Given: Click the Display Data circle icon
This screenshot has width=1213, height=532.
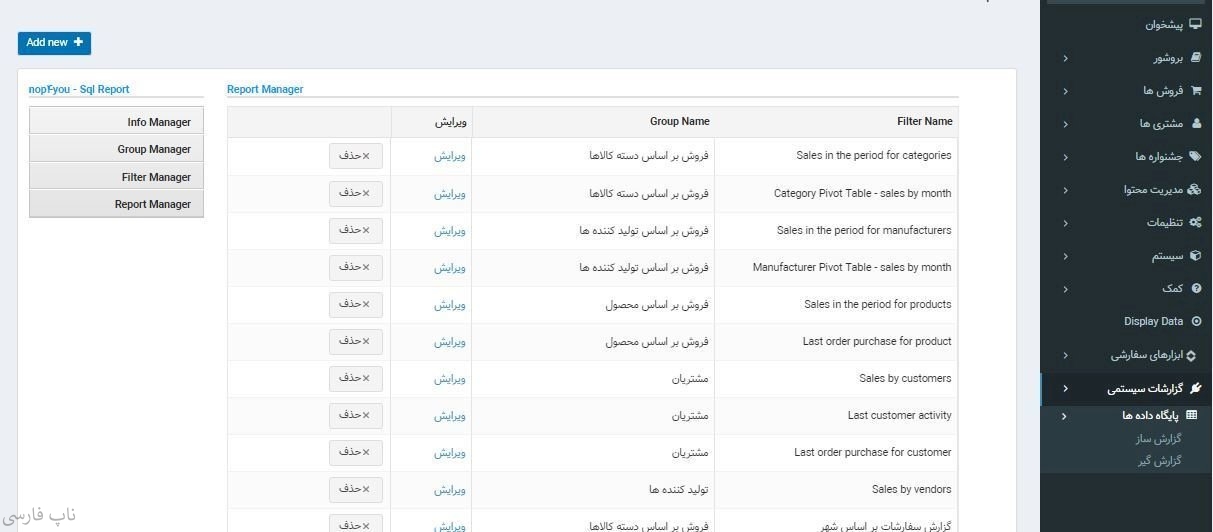Looking at the screenshot, I should pos(1196,322).
